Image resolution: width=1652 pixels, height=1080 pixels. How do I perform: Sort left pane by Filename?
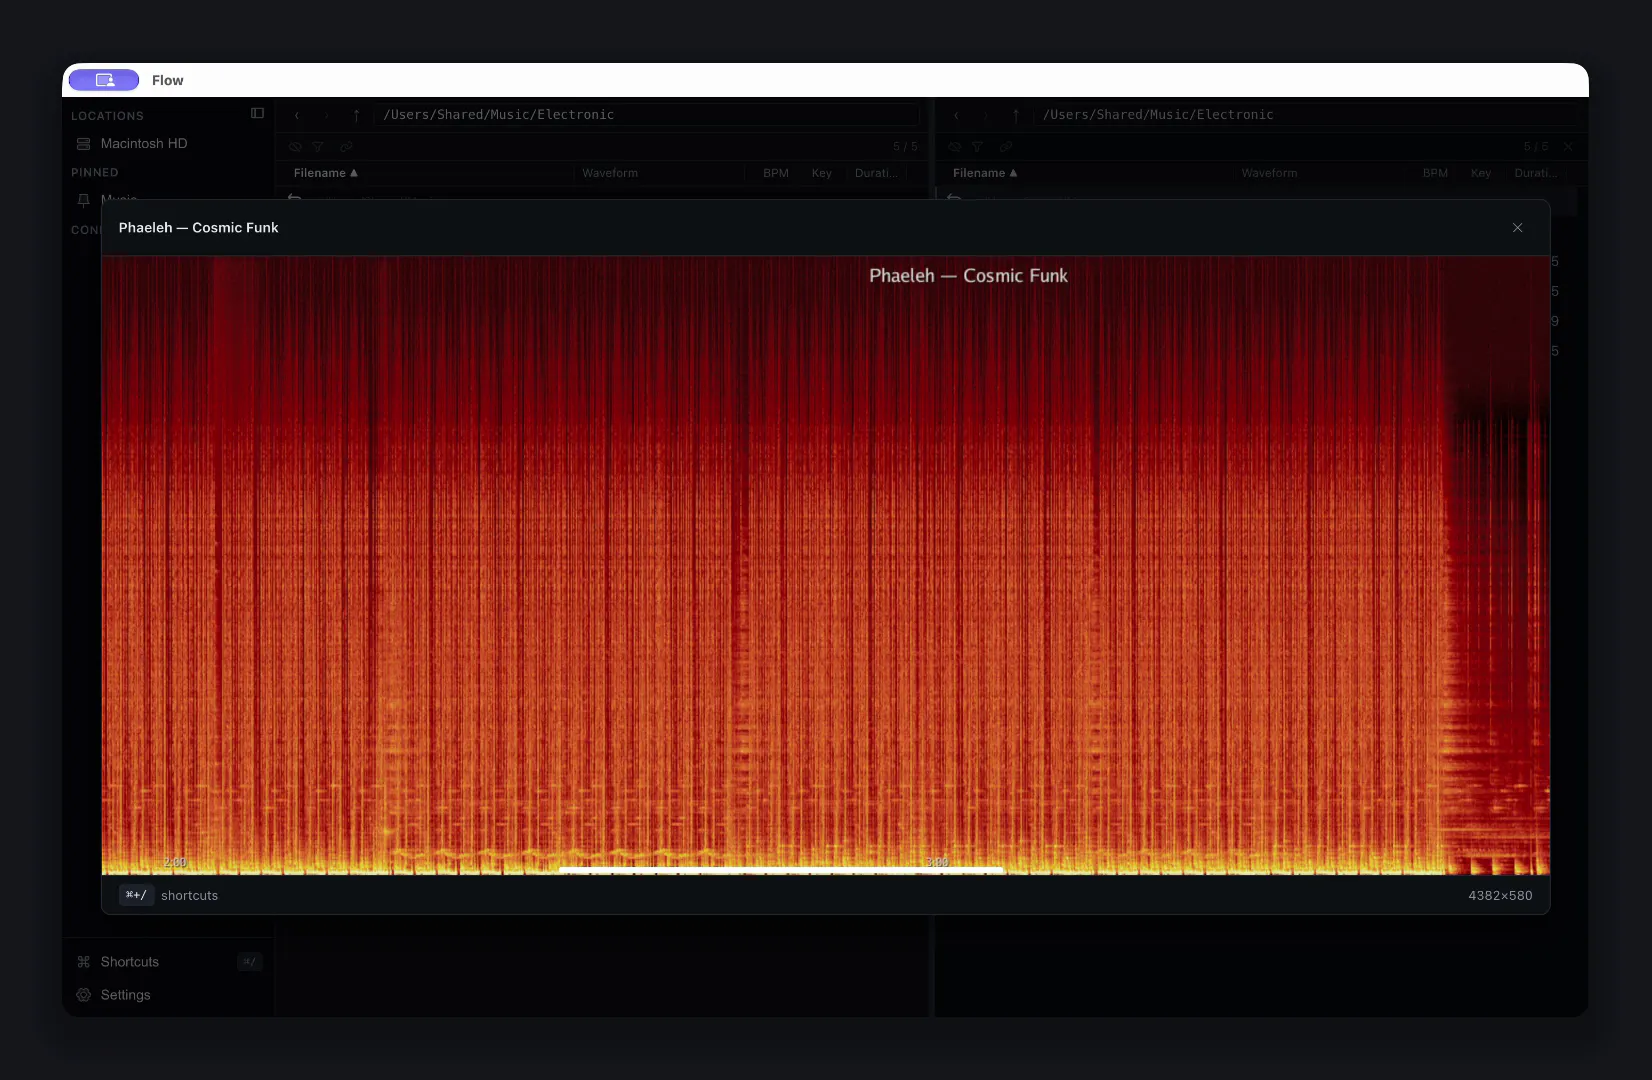[x=326, y=173]
